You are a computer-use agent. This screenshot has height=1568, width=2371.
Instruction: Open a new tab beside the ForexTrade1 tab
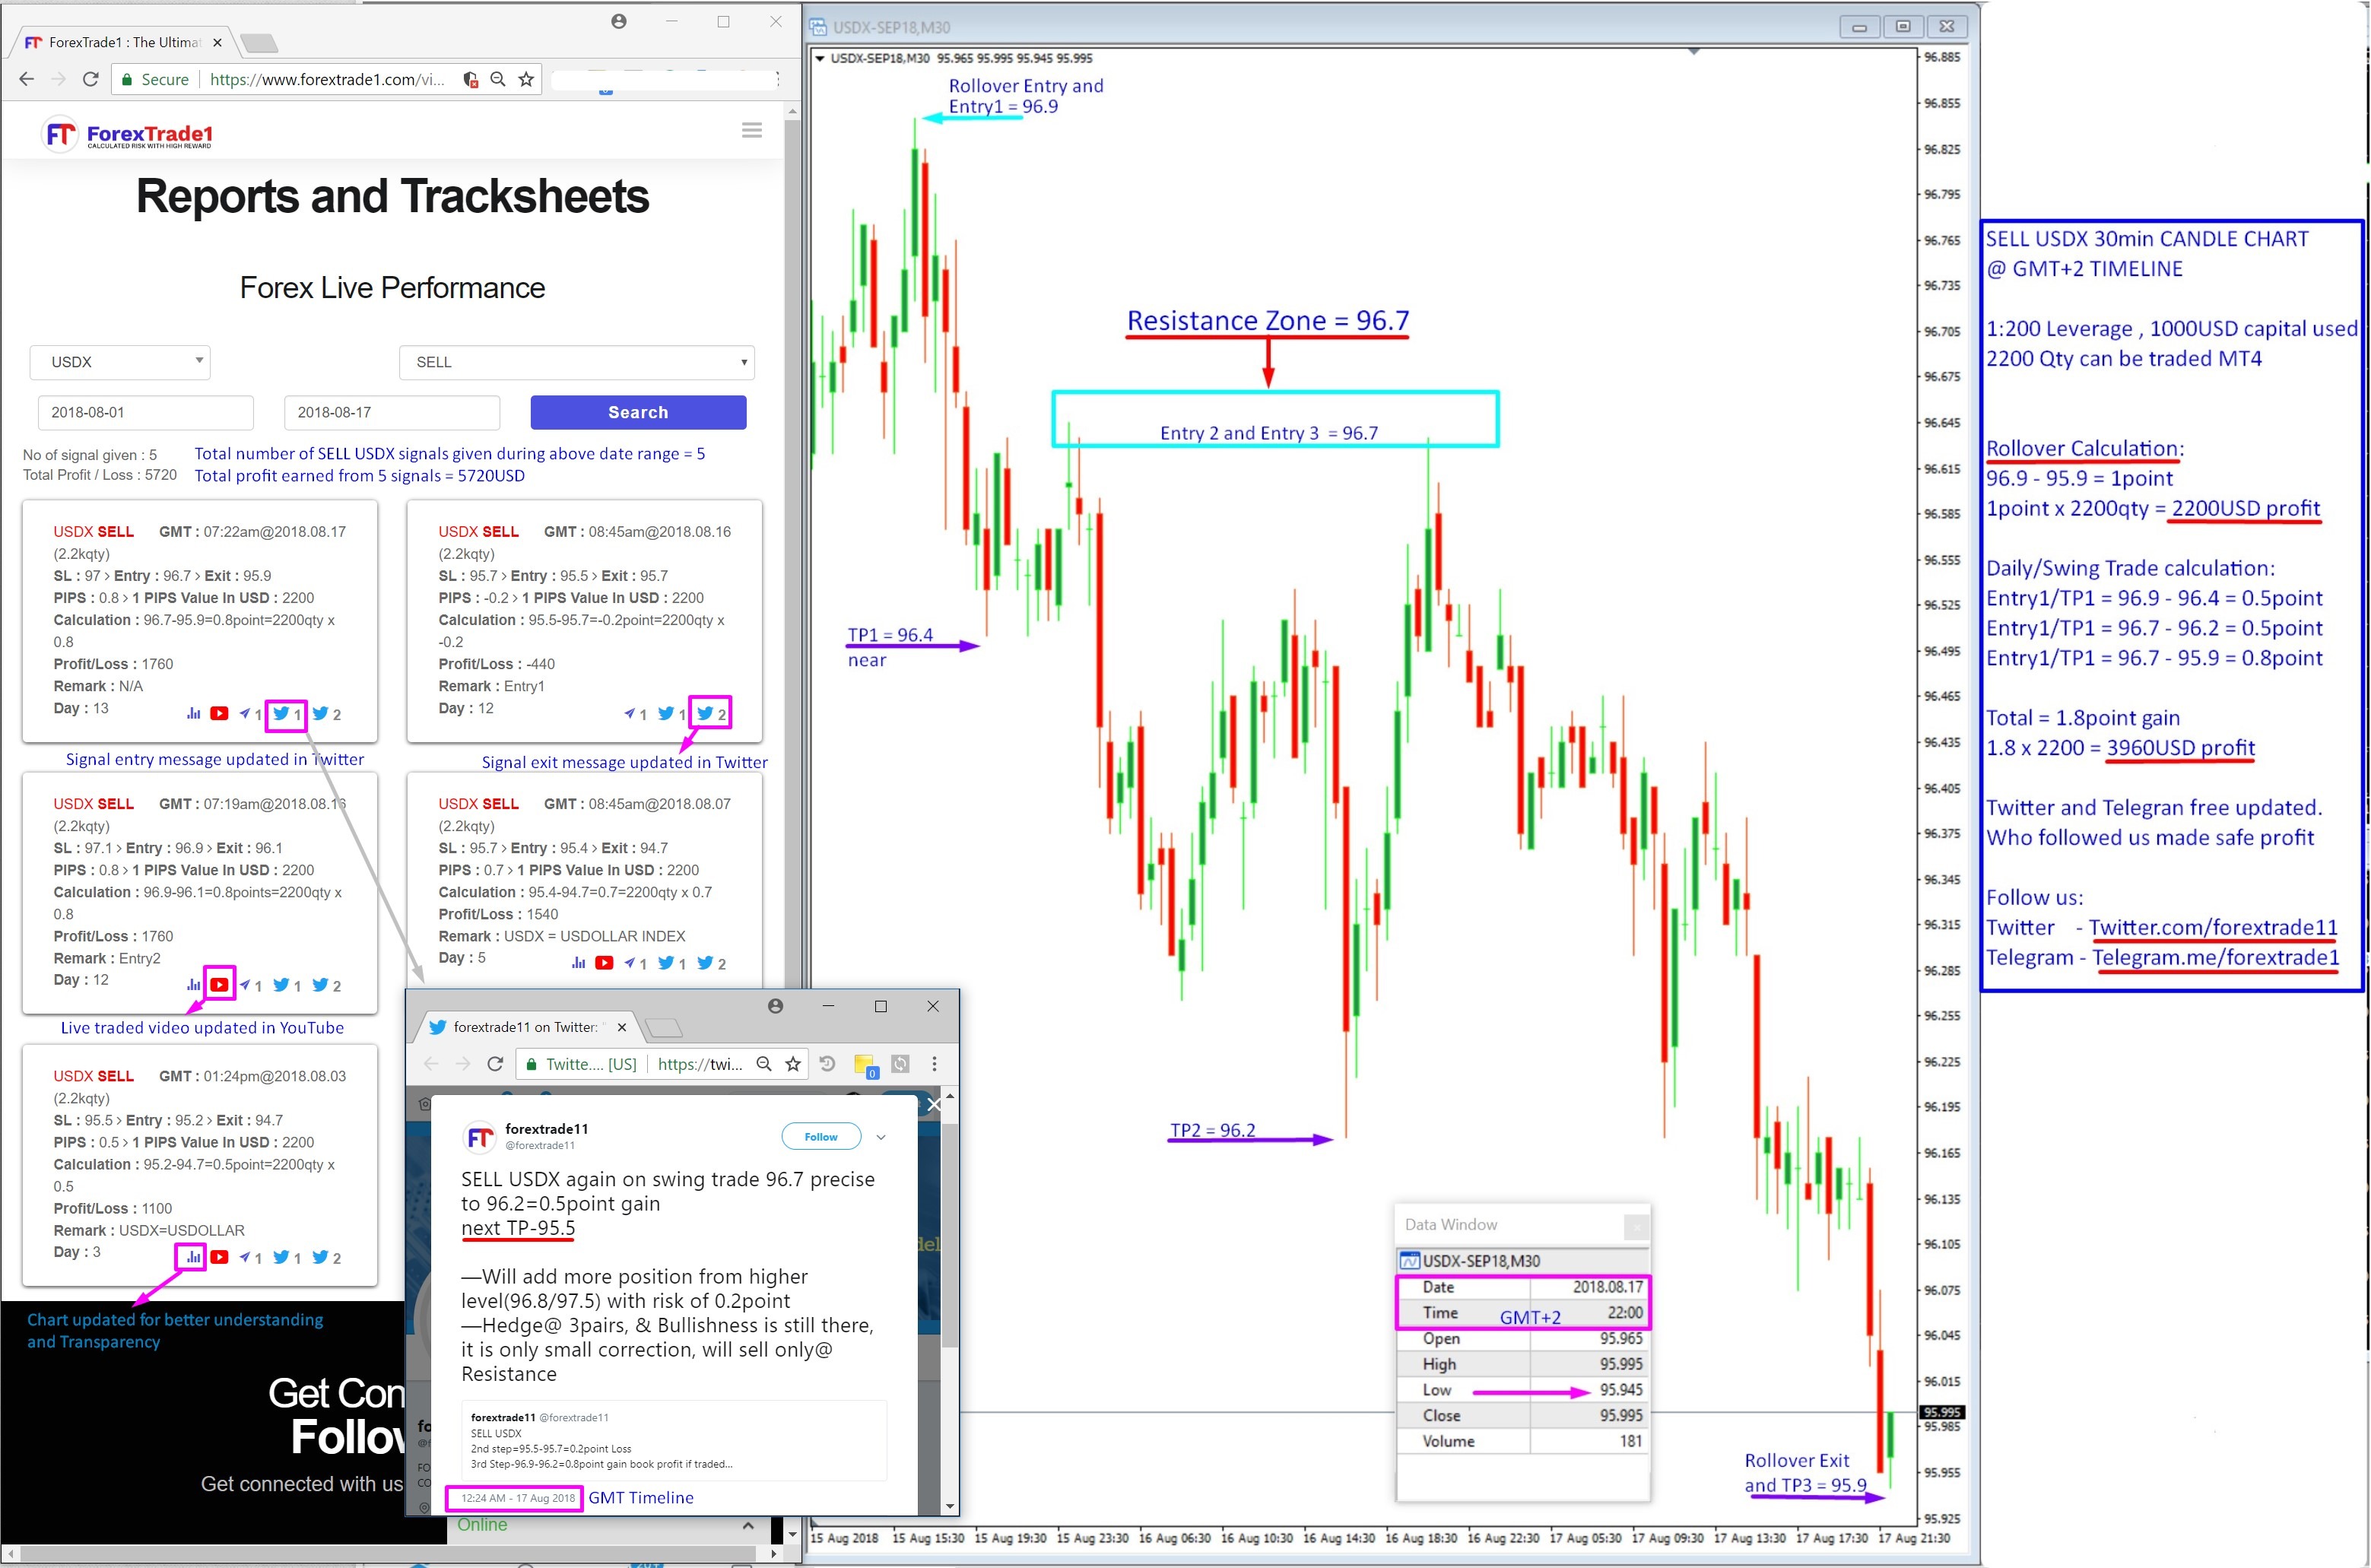[x=259, y=42]
